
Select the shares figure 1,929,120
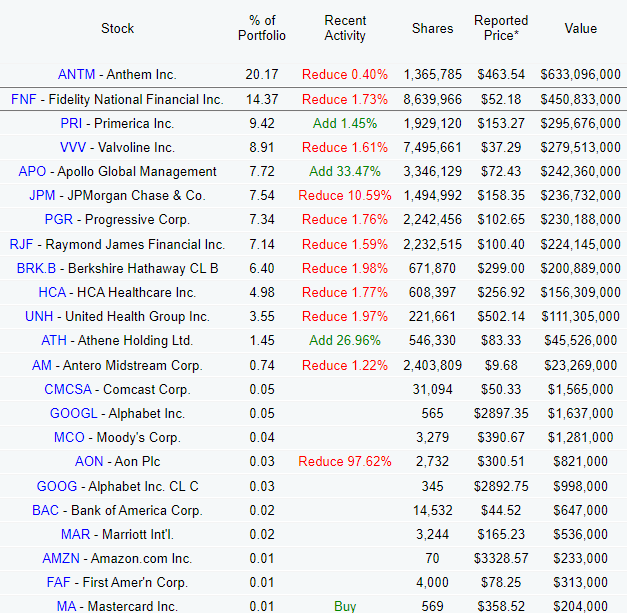pyautogui.click(x=432, y=123)
